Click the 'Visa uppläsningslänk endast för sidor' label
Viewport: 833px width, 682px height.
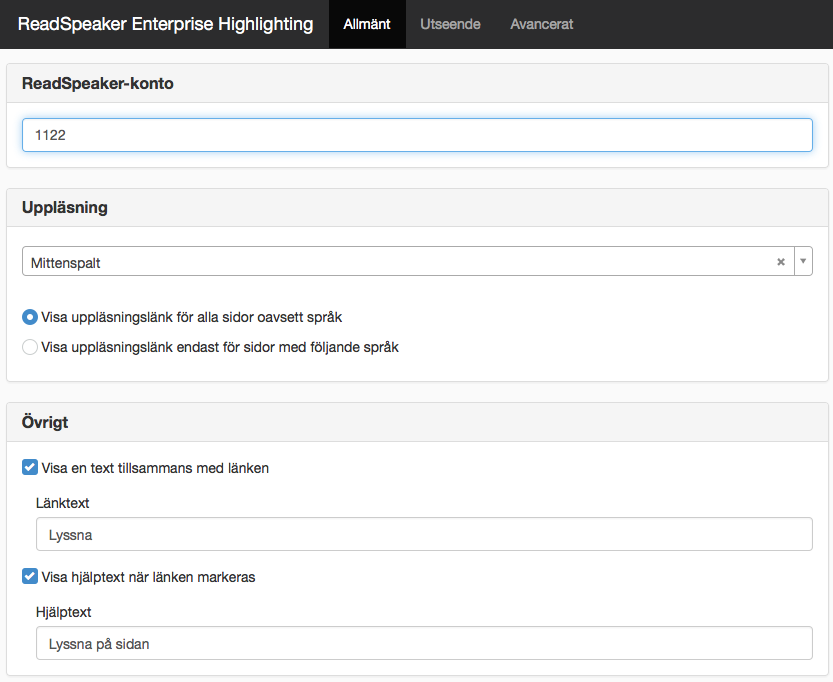coord(220,347)
